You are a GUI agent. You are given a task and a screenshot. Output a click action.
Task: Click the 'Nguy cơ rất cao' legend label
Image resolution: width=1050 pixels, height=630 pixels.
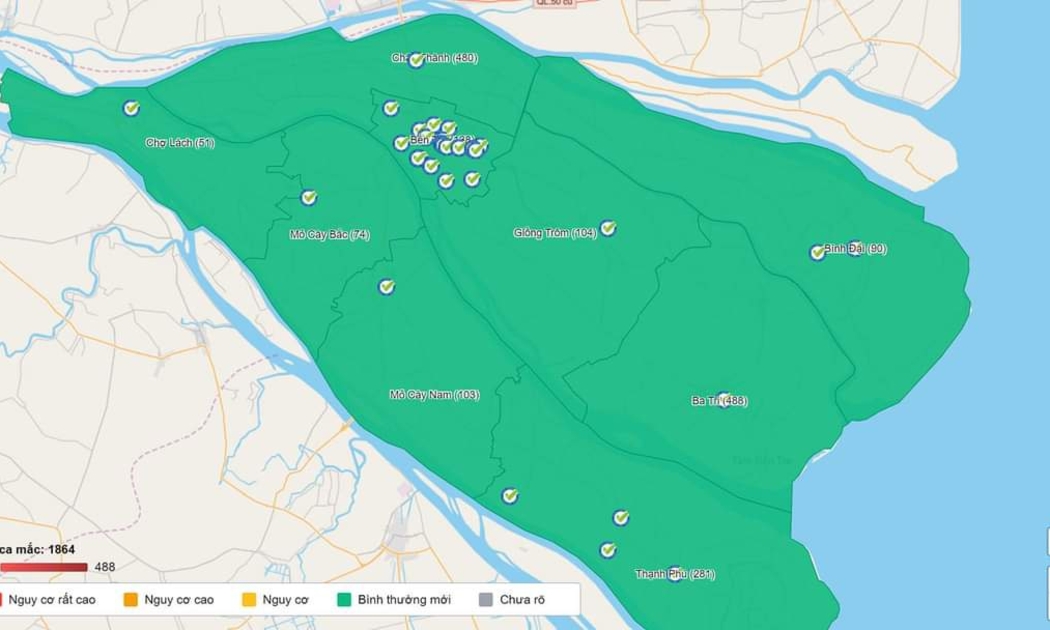coord(52,600)
